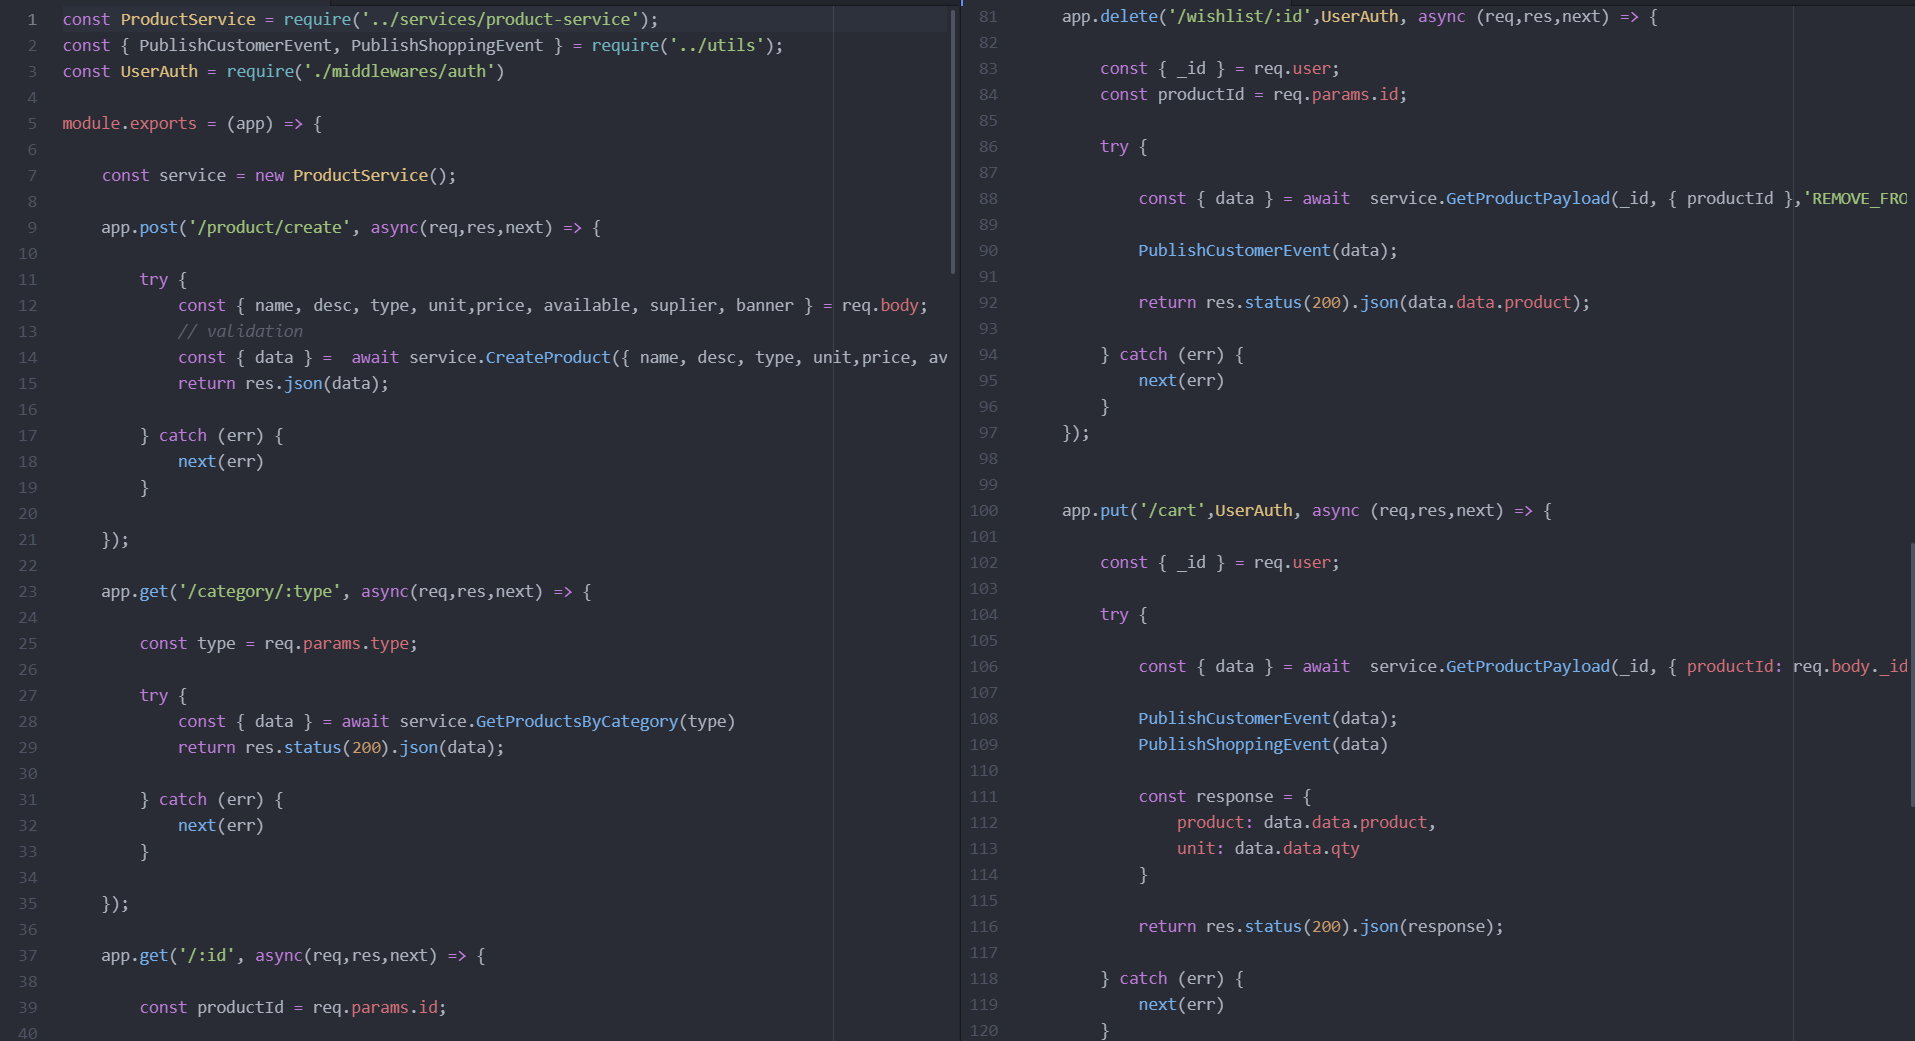Screen dimensions: 1915x1041
Task: Click PublishCustomerEvent(data) on line 90
Action: point(1263,250)
